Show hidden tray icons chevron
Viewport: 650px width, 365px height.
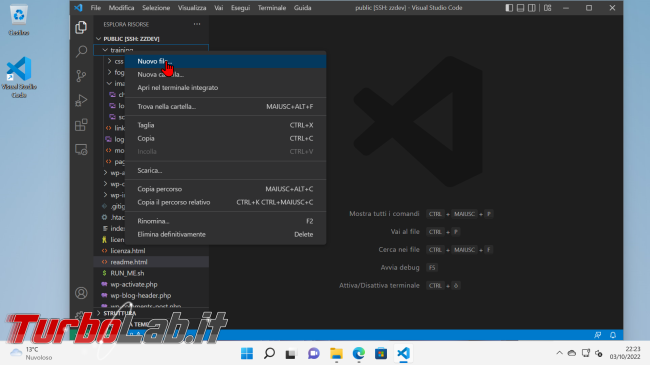coord(559,353)
